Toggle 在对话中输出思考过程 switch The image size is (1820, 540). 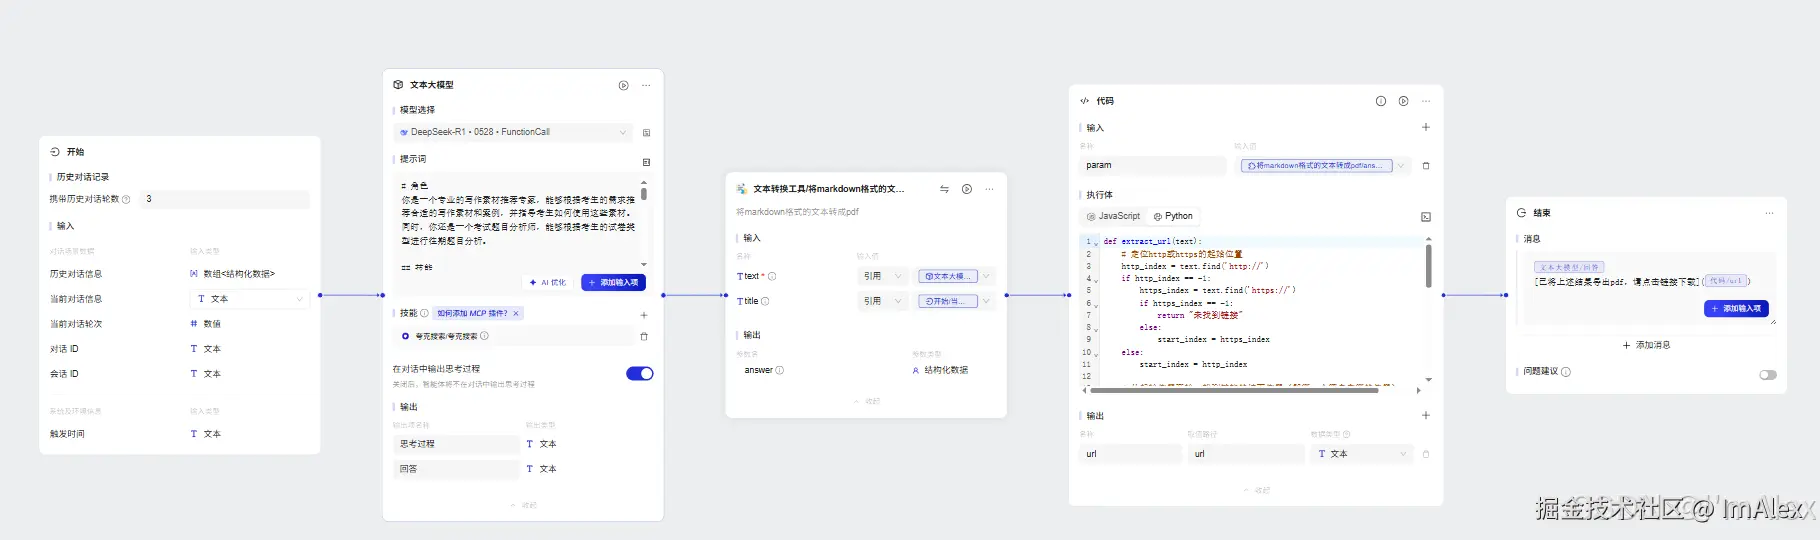(640, 374)
